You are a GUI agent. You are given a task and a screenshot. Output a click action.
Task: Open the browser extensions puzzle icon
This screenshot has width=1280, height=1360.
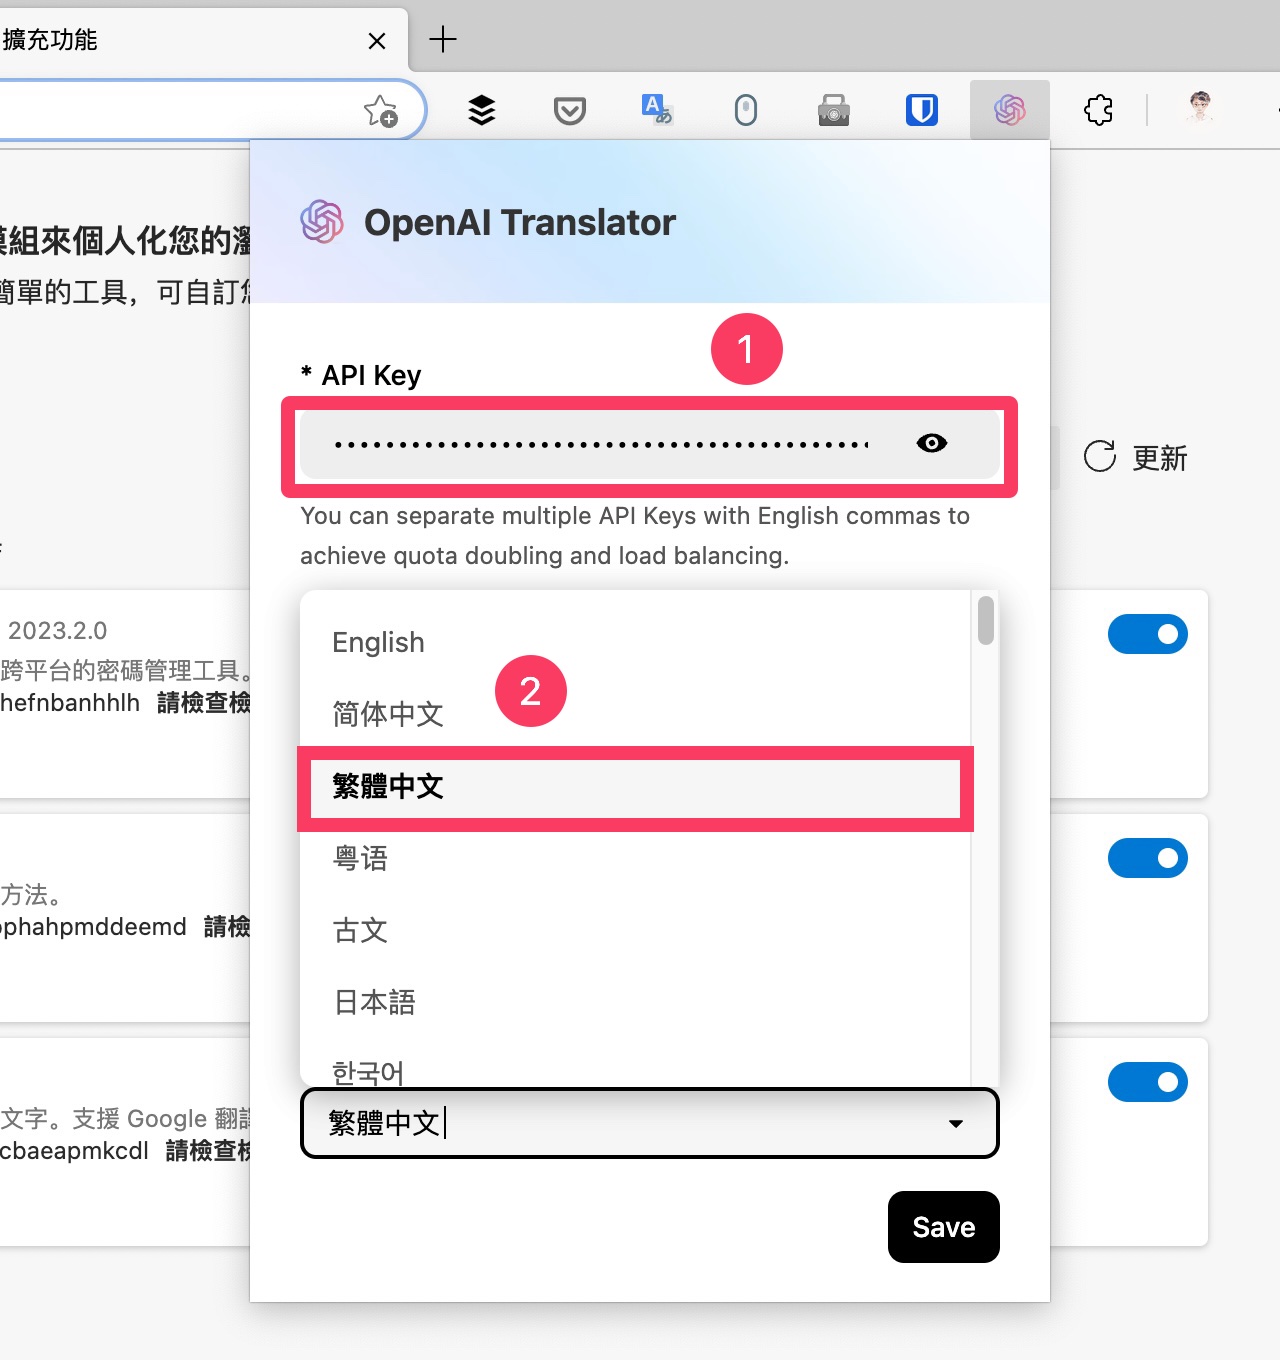[x=1098, y=110]
